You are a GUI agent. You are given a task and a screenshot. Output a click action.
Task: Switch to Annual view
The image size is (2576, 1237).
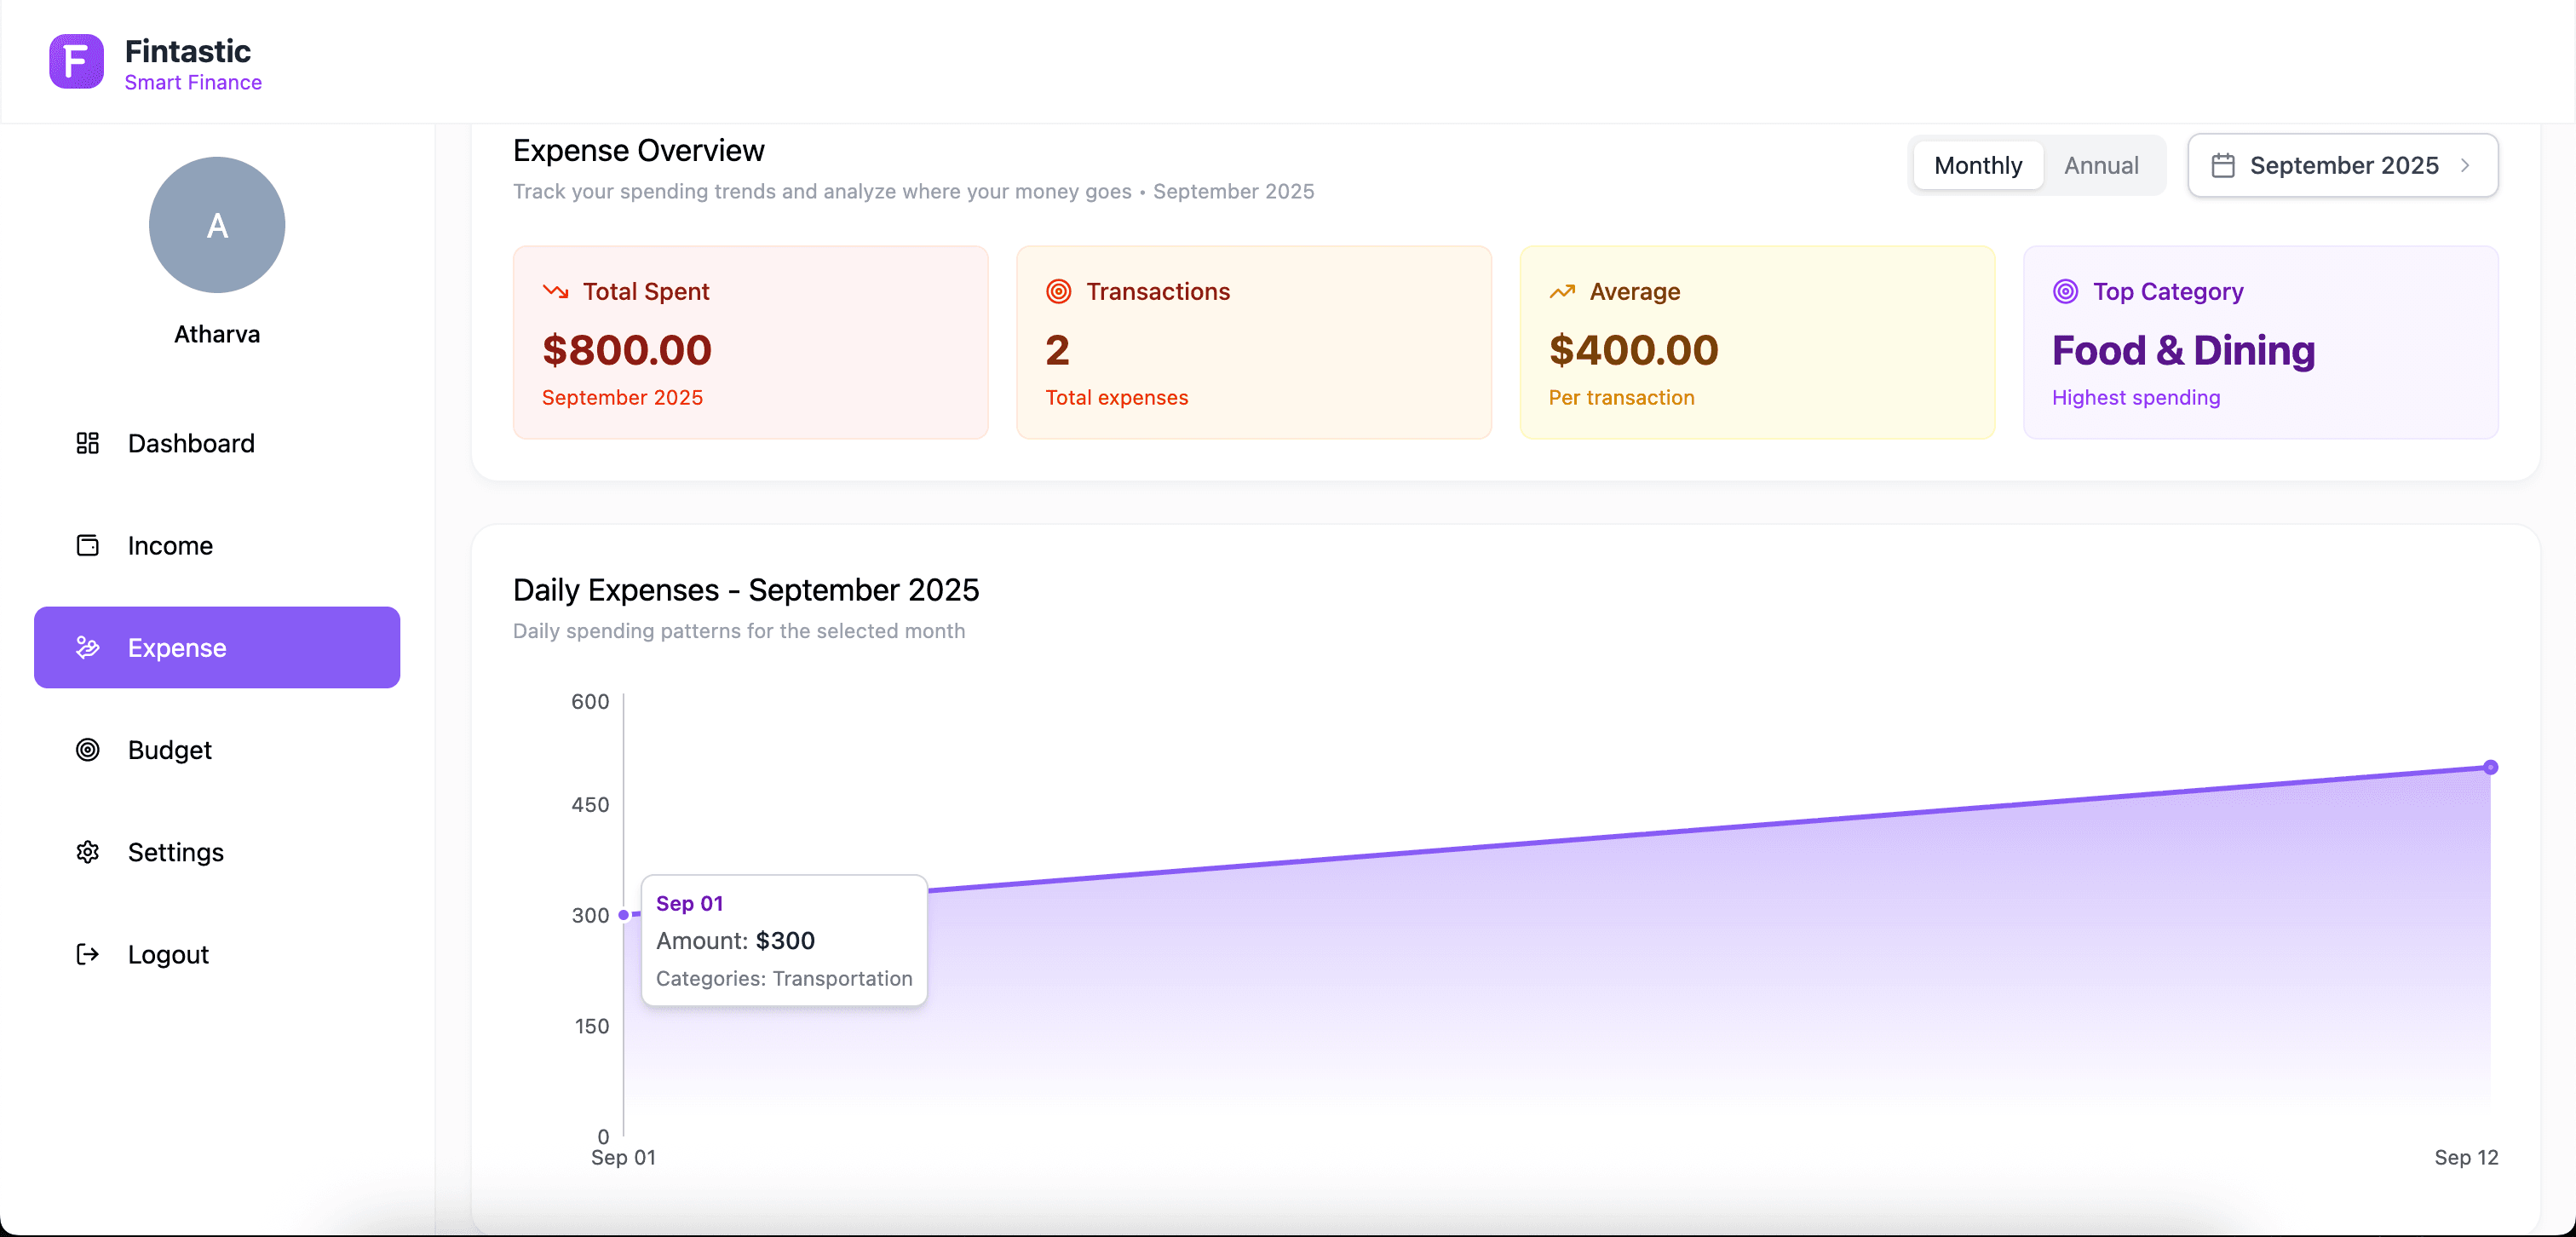2101,165
